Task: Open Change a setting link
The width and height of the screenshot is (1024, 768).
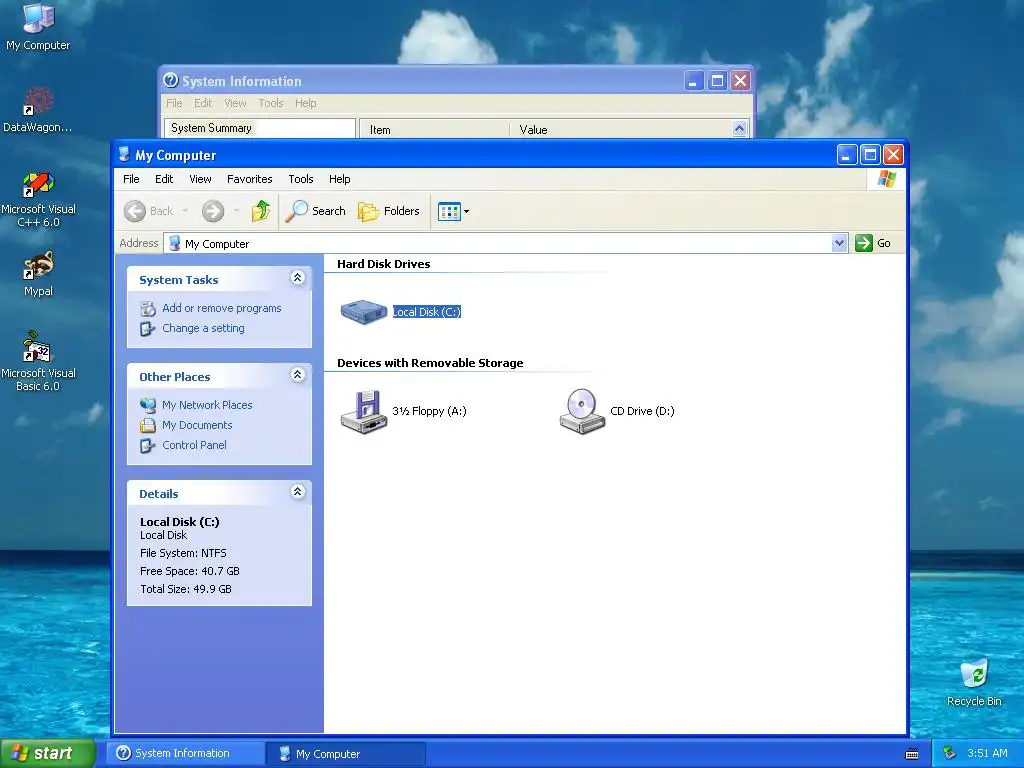Action: point(203,328)
